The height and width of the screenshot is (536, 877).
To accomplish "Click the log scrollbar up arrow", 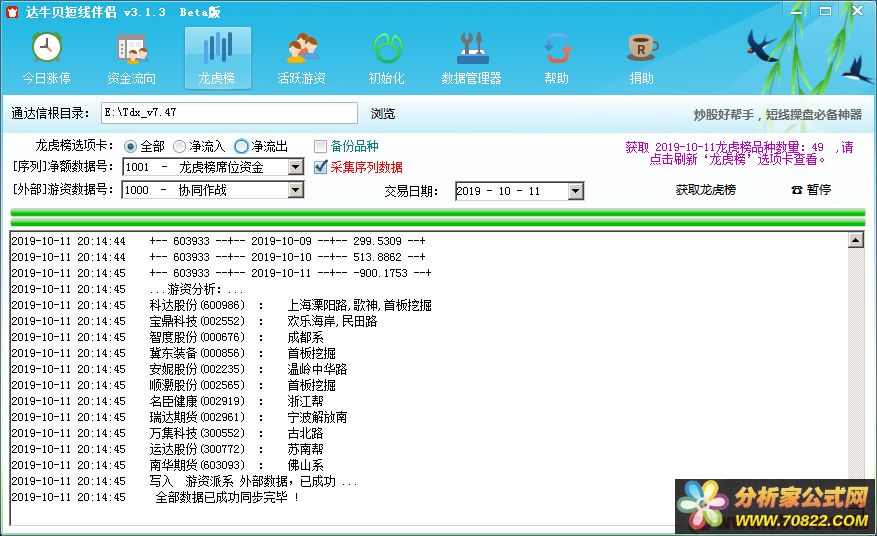I will click(x=856, y=241).
